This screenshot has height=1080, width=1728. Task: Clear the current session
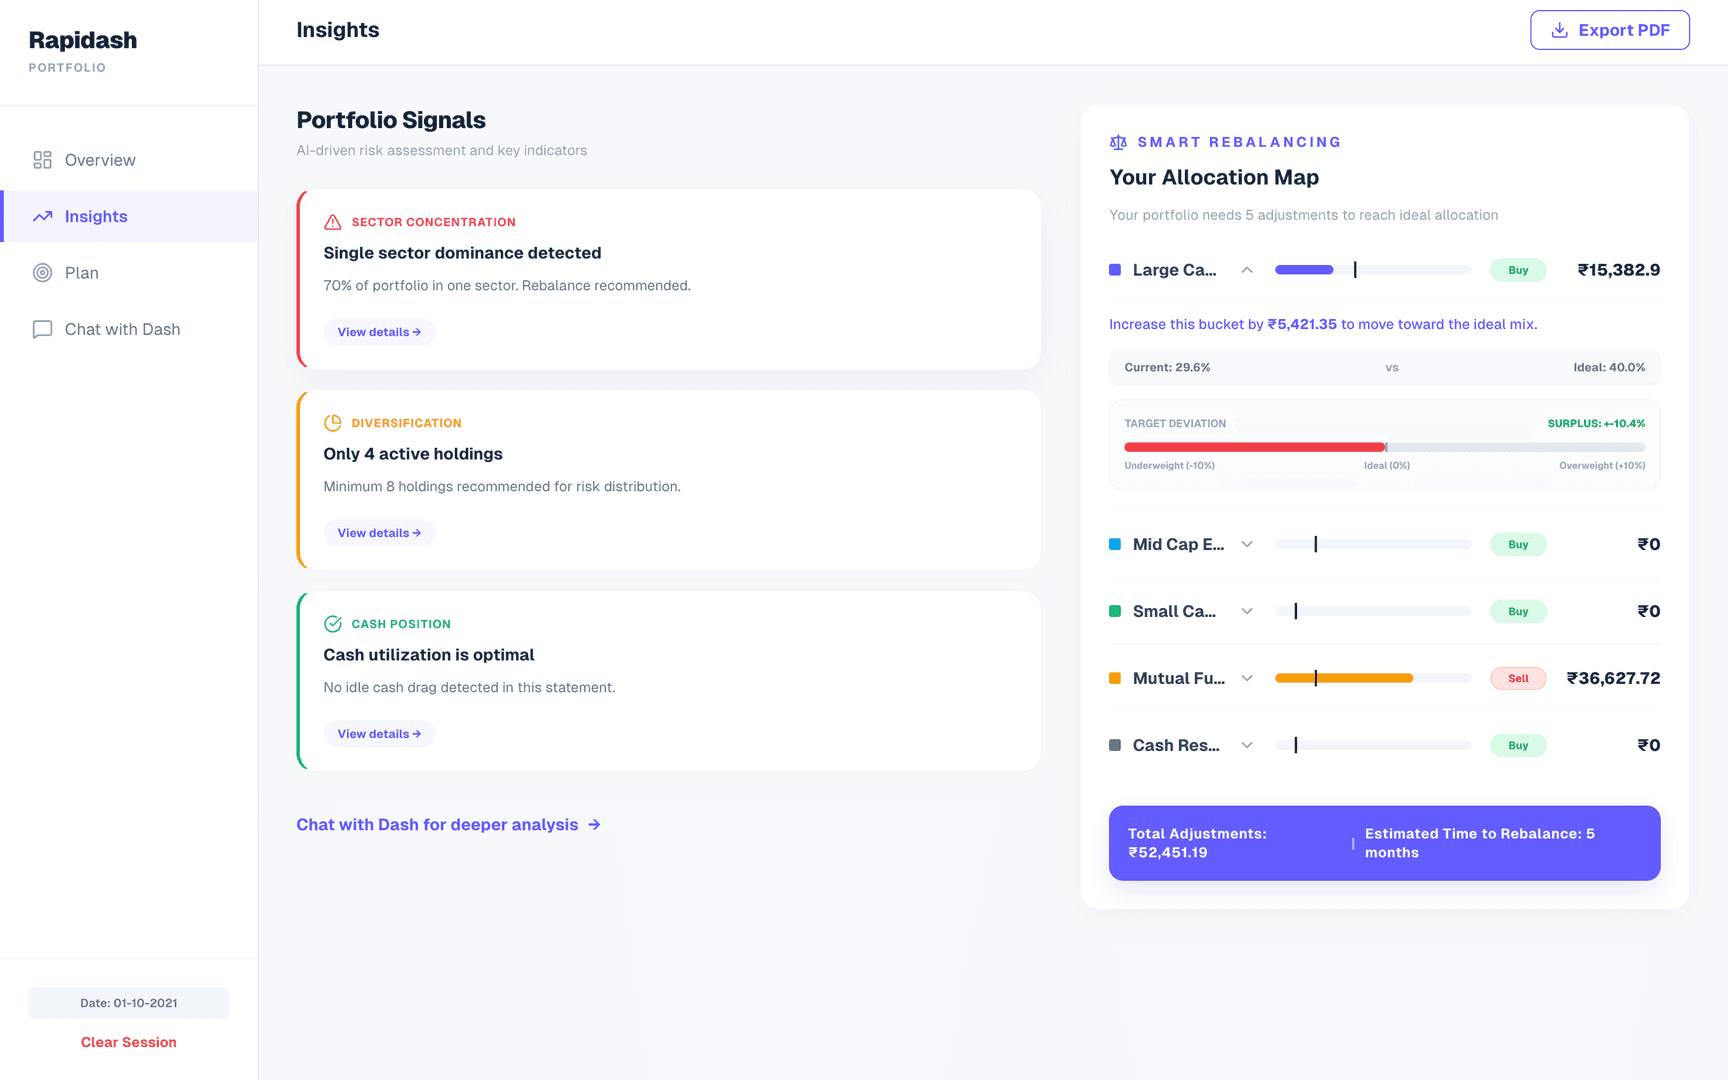pos(129,1042)
